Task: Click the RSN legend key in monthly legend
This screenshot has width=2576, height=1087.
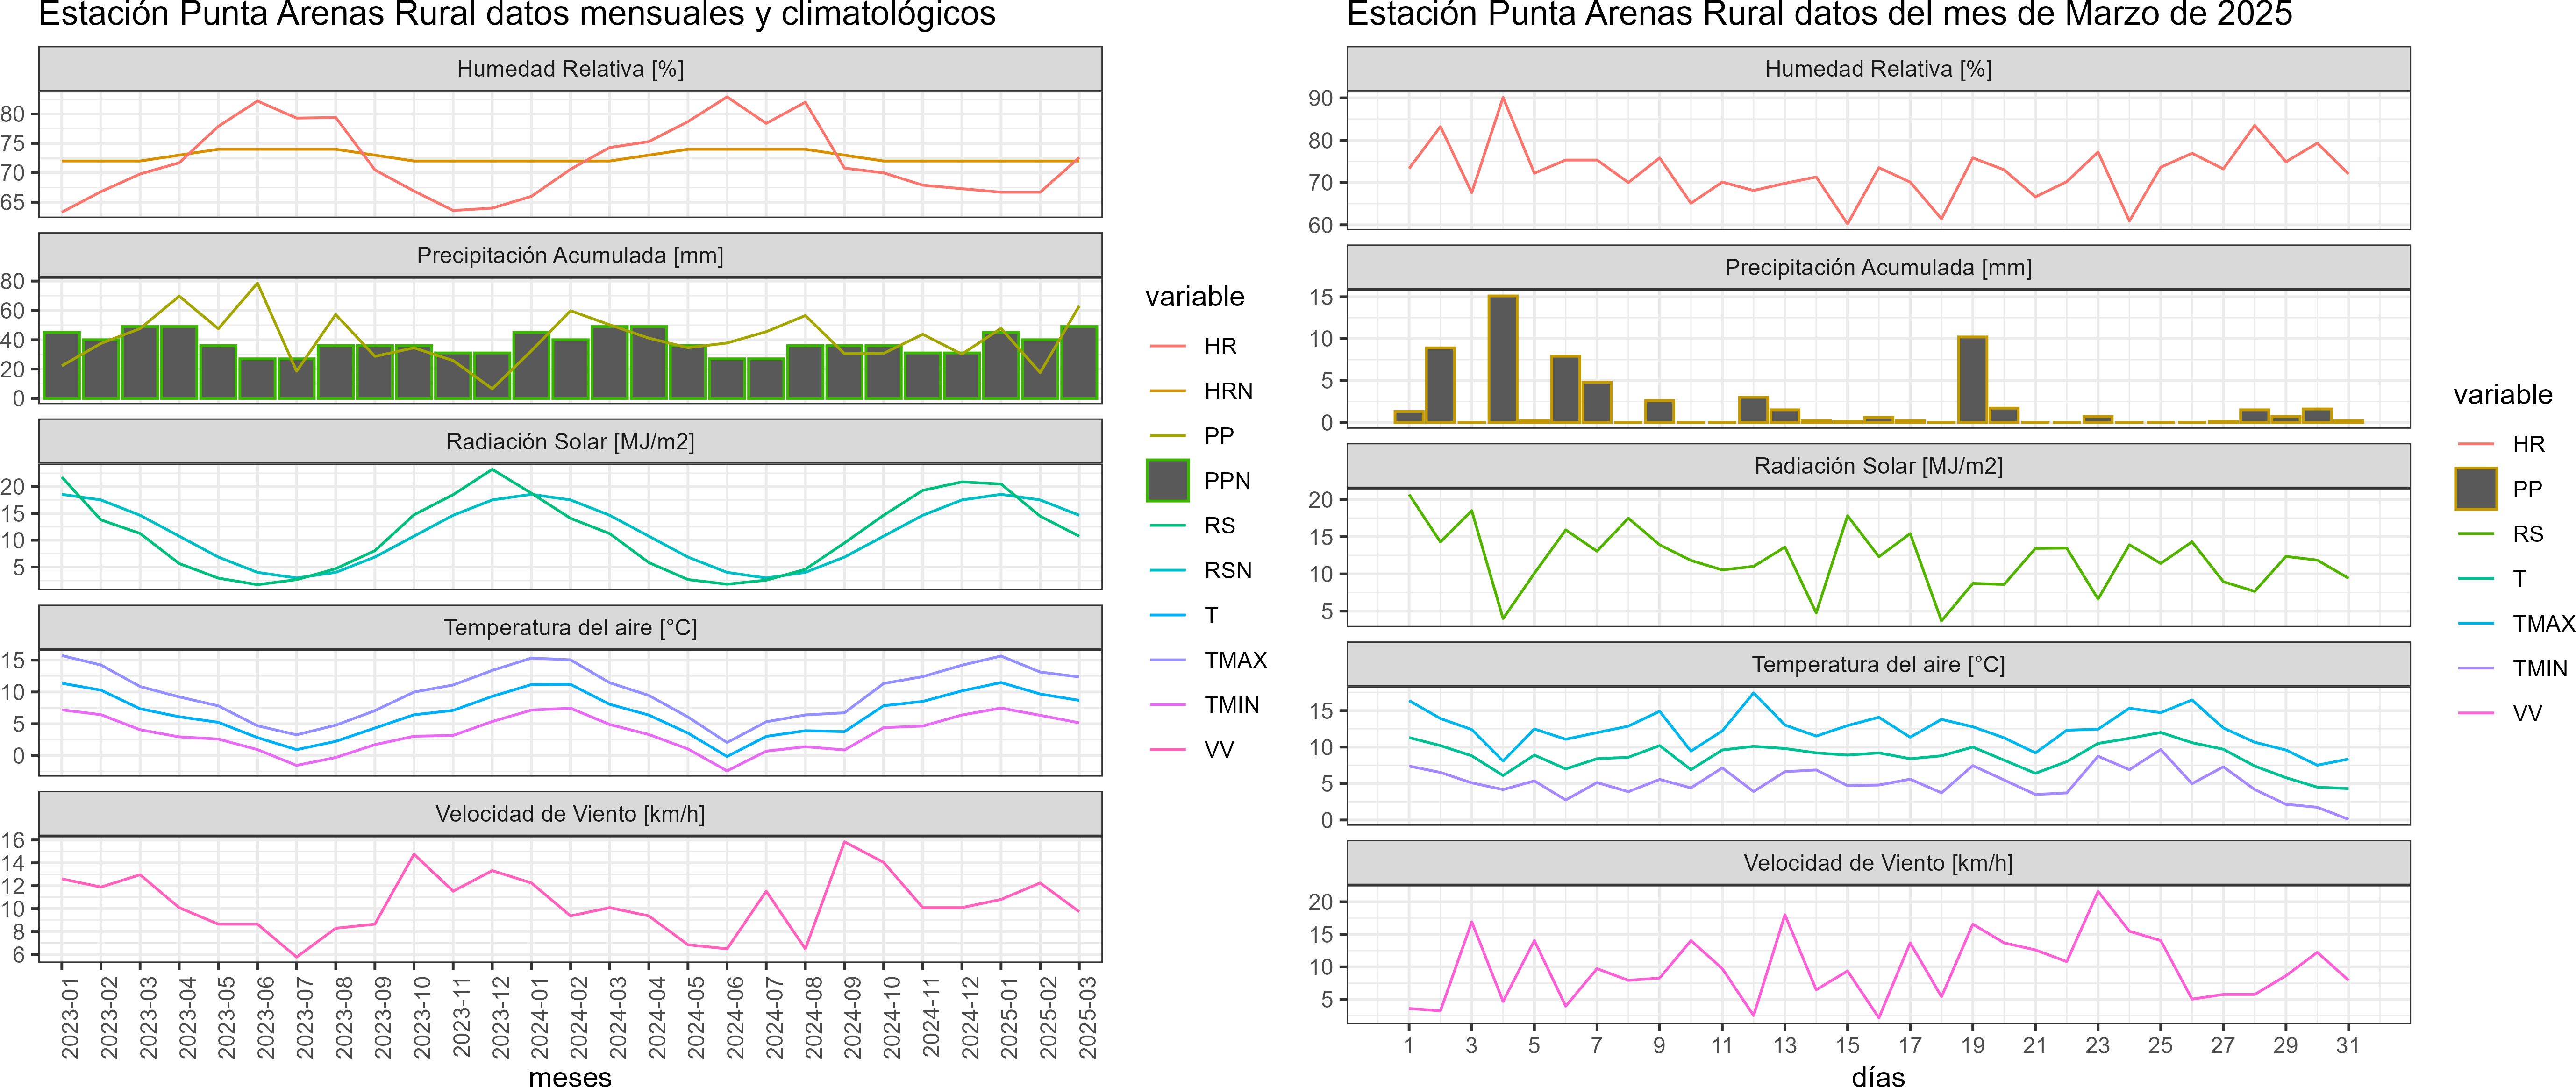Action: point(1167,570)
